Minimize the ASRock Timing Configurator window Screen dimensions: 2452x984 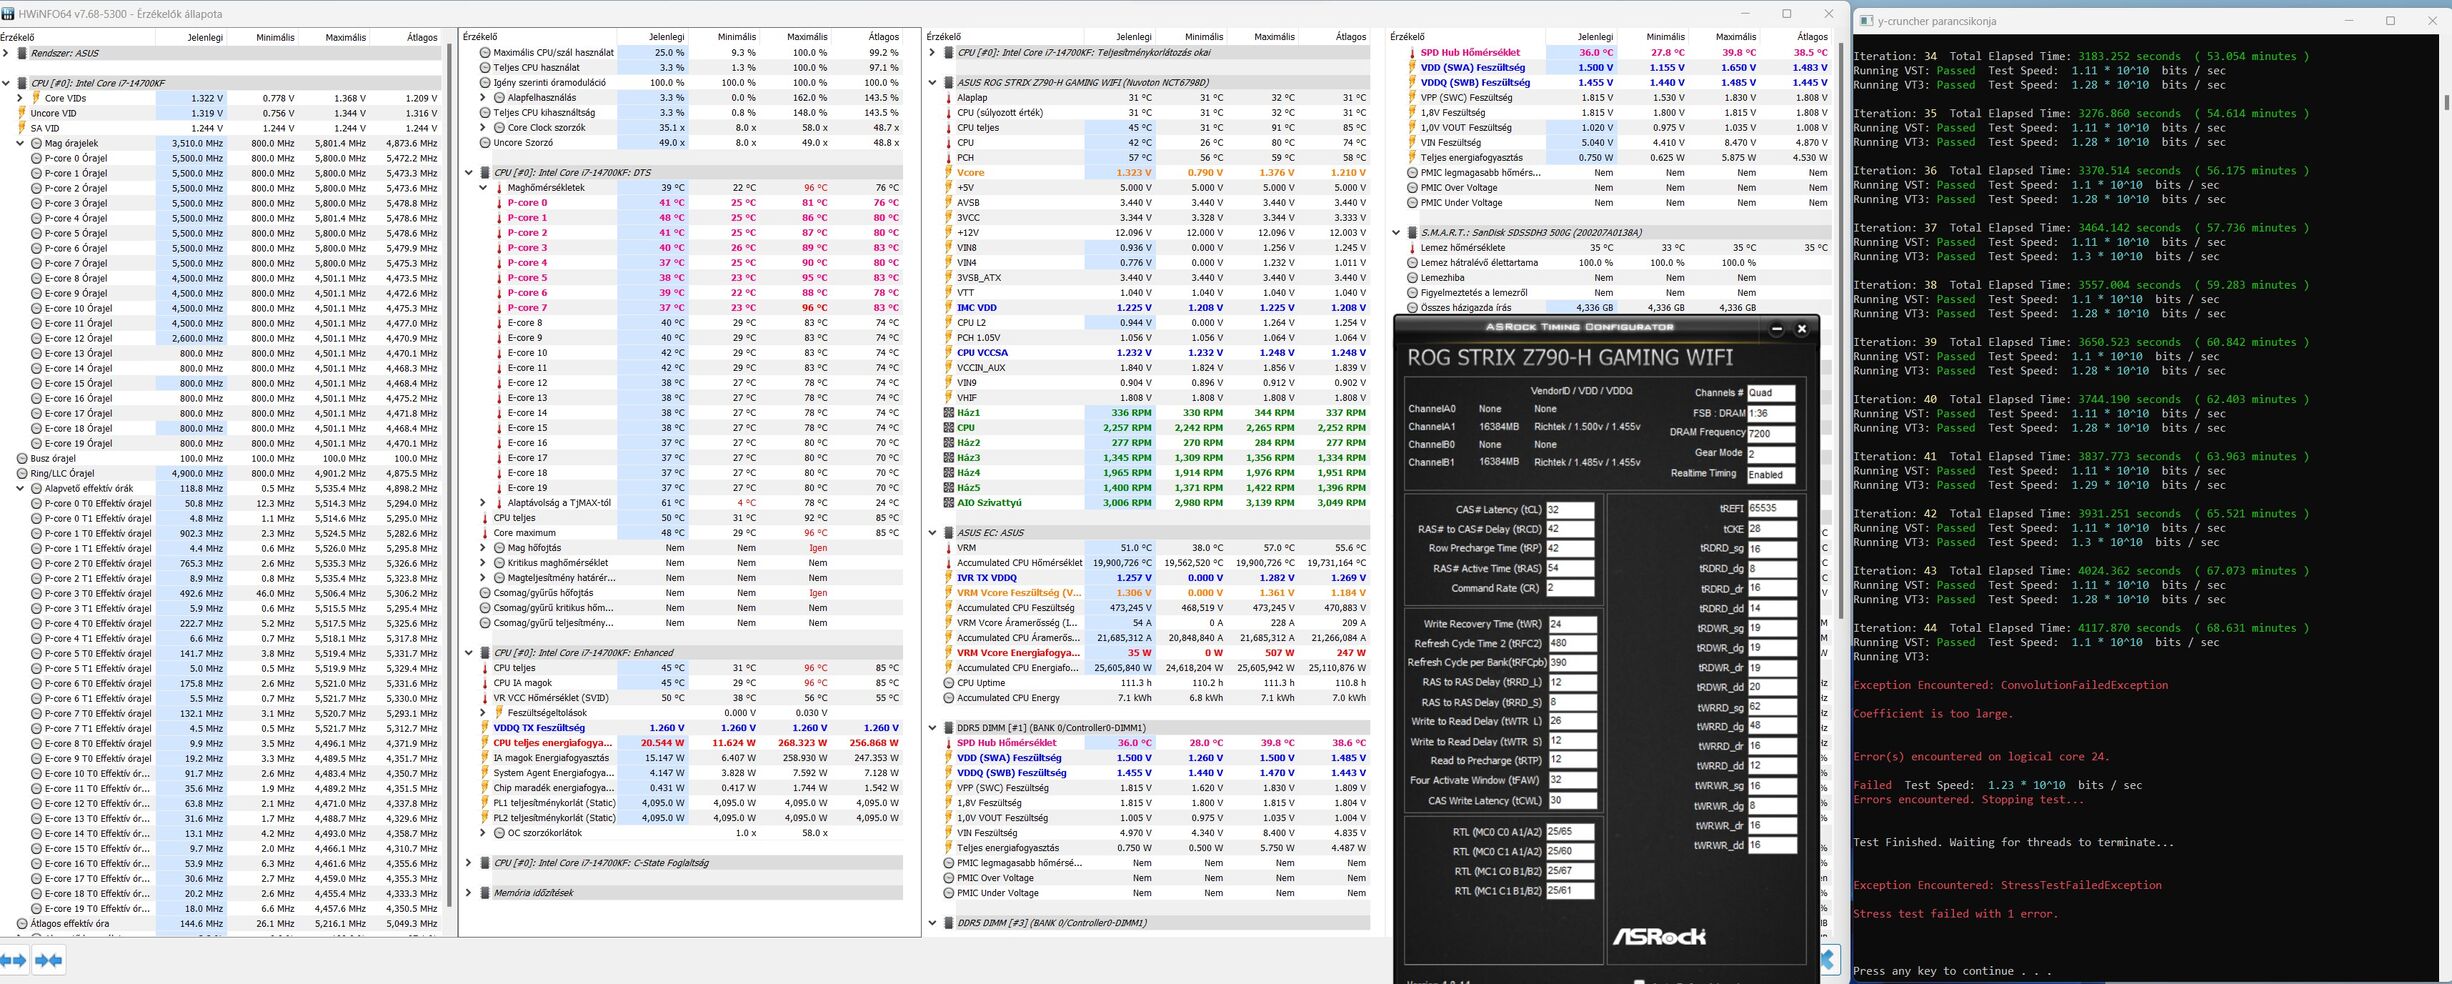coord(1777,328)
